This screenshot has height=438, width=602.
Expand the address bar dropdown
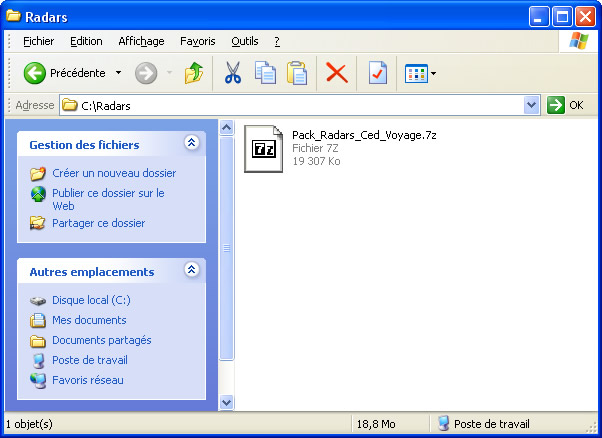click(531, 105)
